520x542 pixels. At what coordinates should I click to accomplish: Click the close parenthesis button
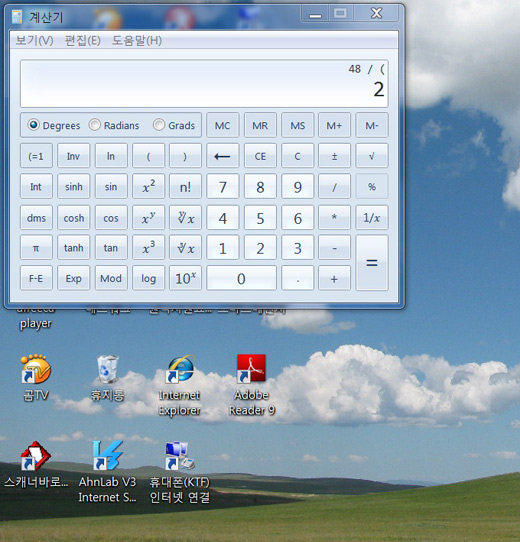pos(185,156)
